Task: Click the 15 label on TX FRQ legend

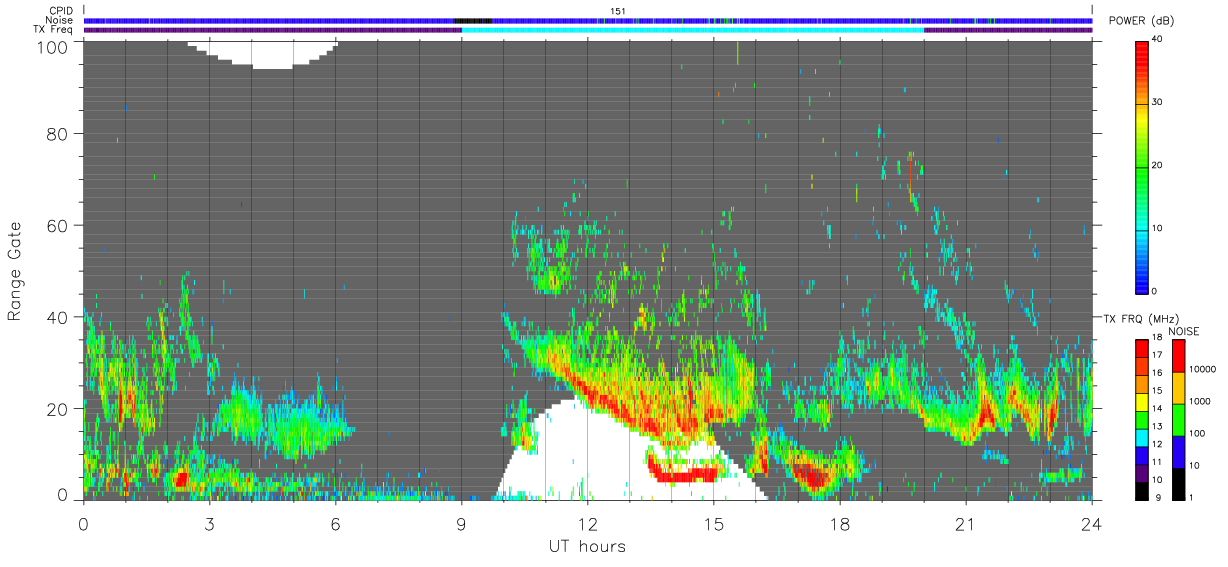Action: [1156, 391]
